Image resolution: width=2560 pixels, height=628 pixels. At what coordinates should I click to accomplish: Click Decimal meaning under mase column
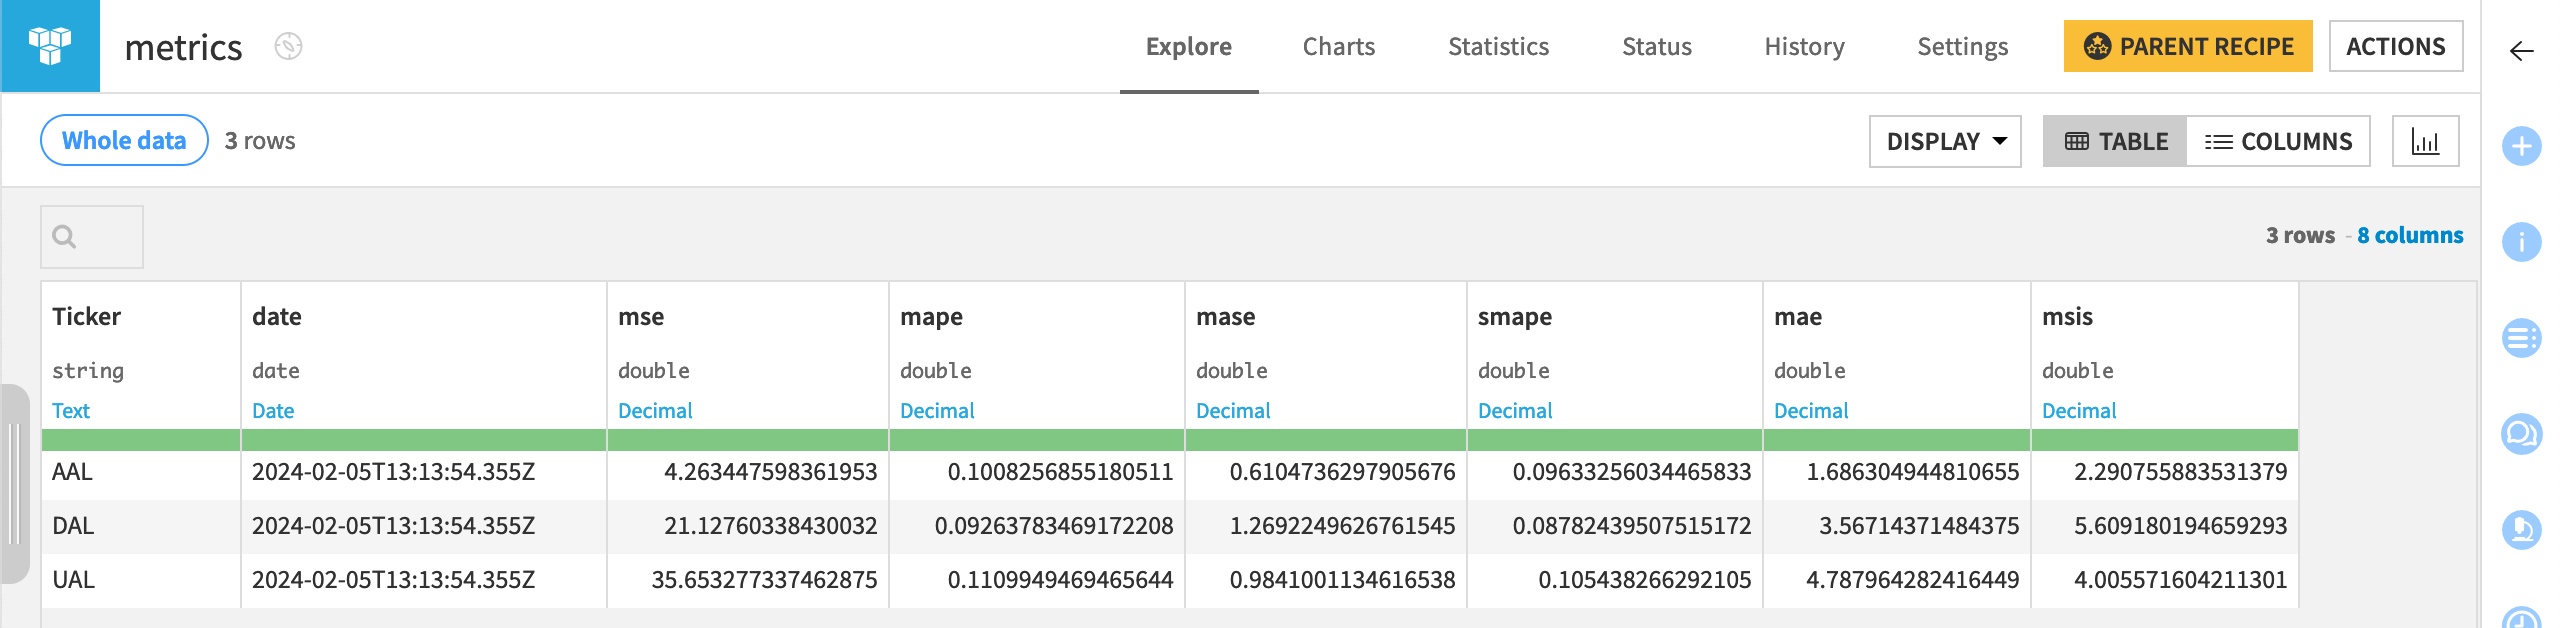(x=1233, y=410)
